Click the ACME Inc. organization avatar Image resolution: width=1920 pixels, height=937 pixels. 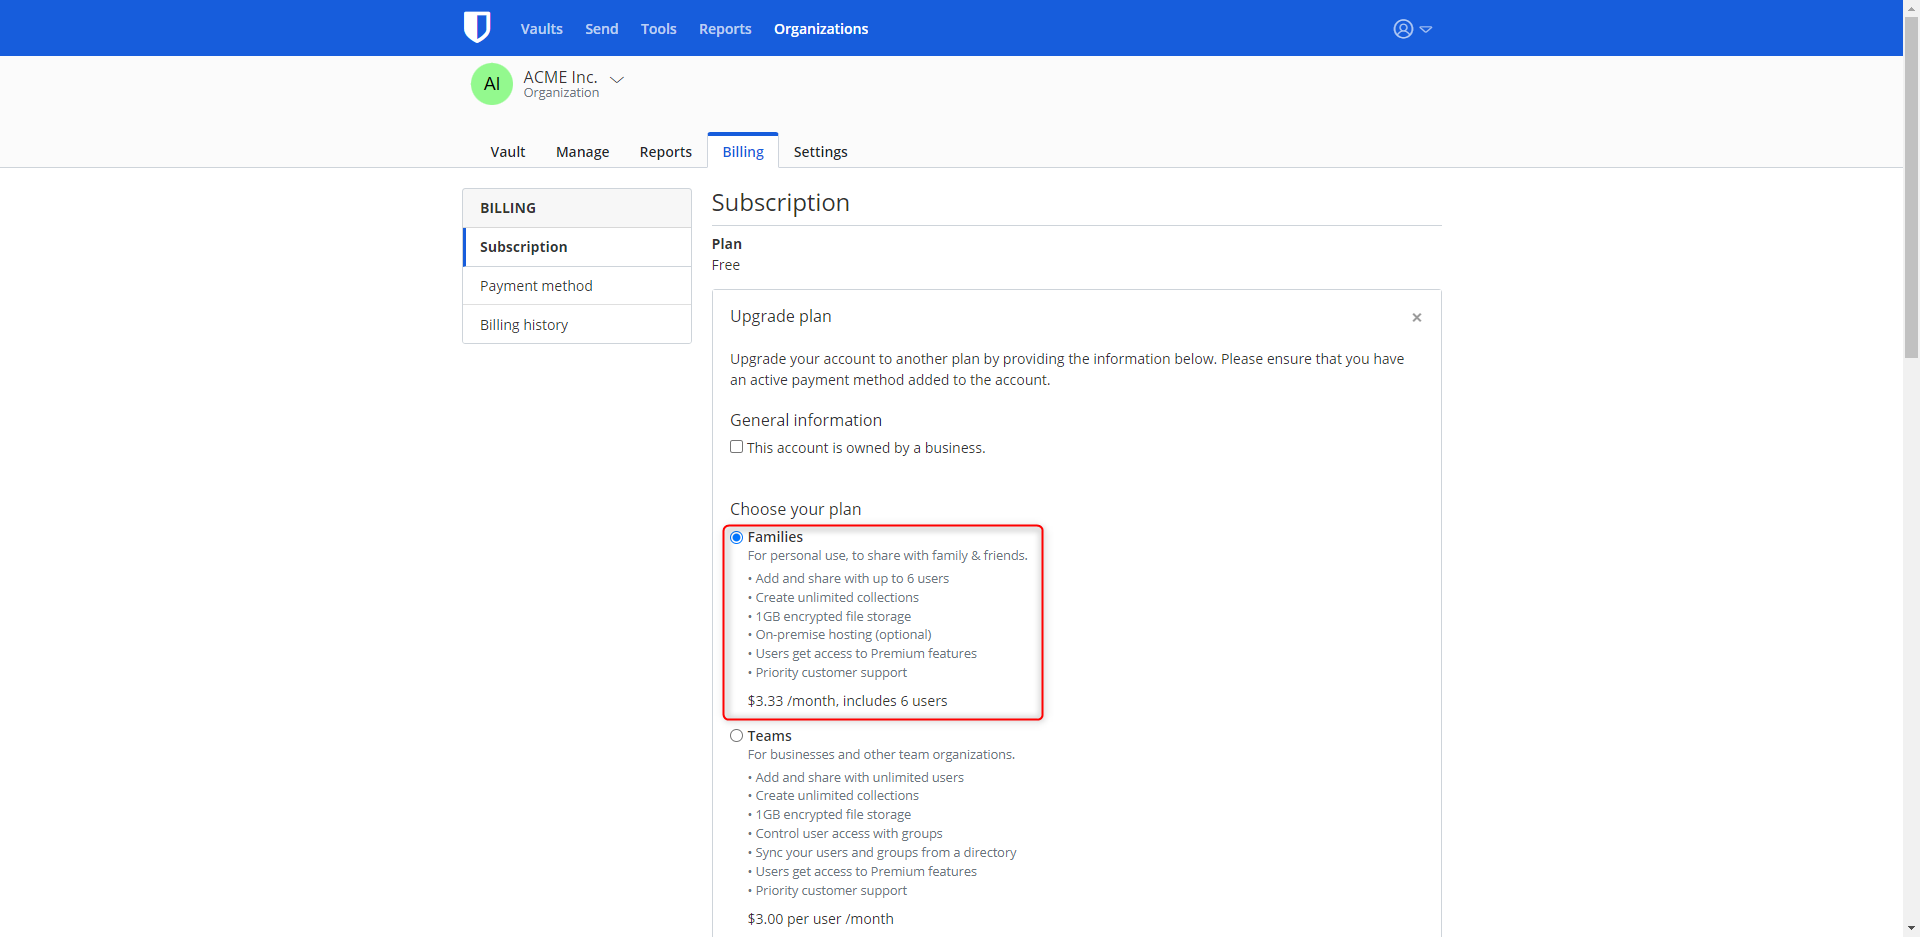click(492, 84)
